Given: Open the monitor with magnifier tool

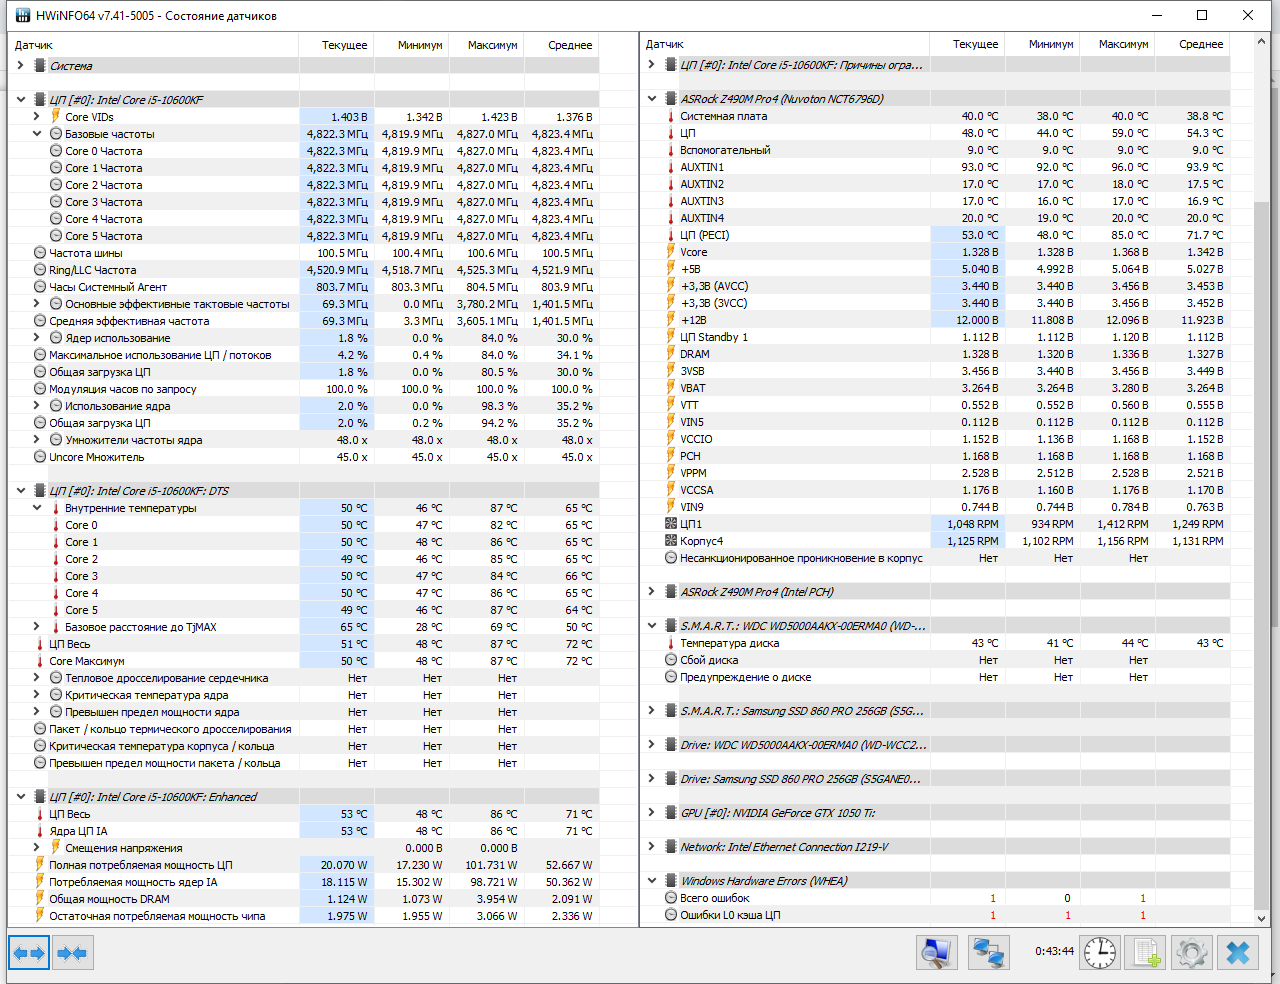Looking at the screenshot, I should click(936, 953).
